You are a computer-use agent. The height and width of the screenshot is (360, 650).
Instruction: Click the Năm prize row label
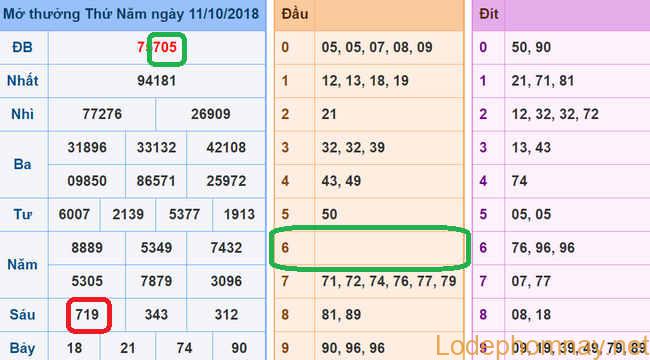pos(22,264)
